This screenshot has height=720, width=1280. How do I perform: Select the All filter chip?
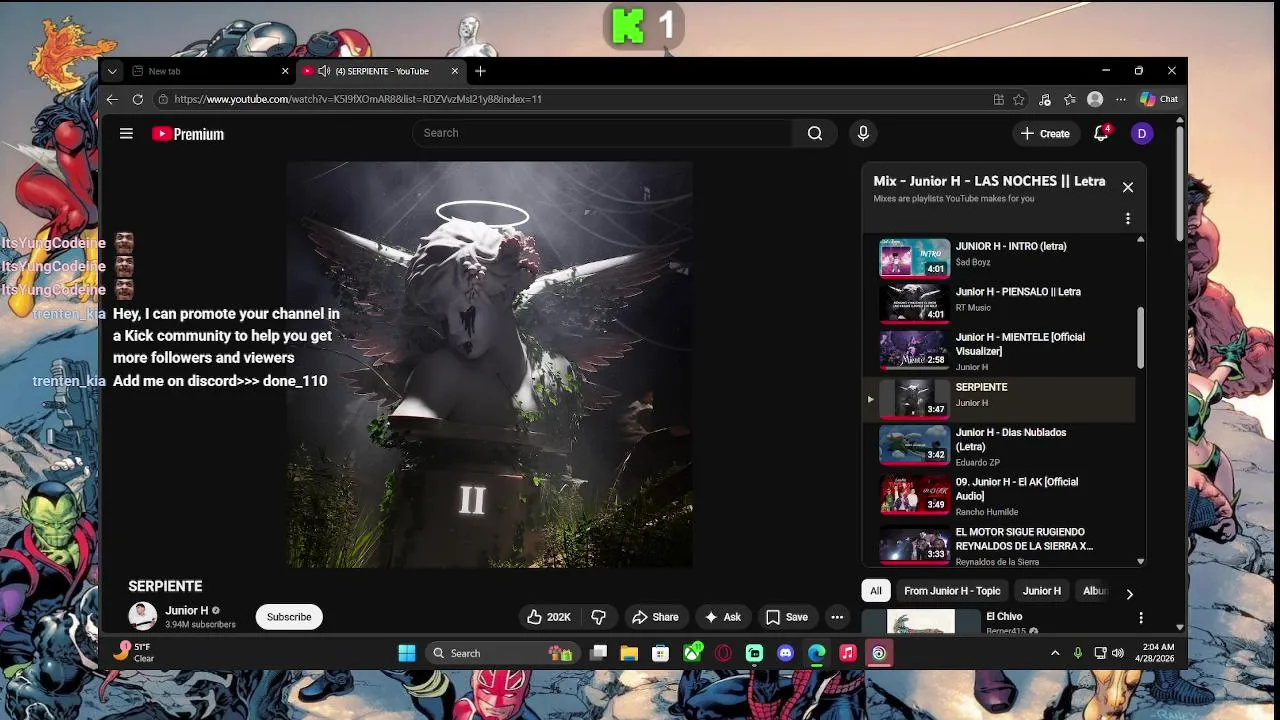pos(876,591)
